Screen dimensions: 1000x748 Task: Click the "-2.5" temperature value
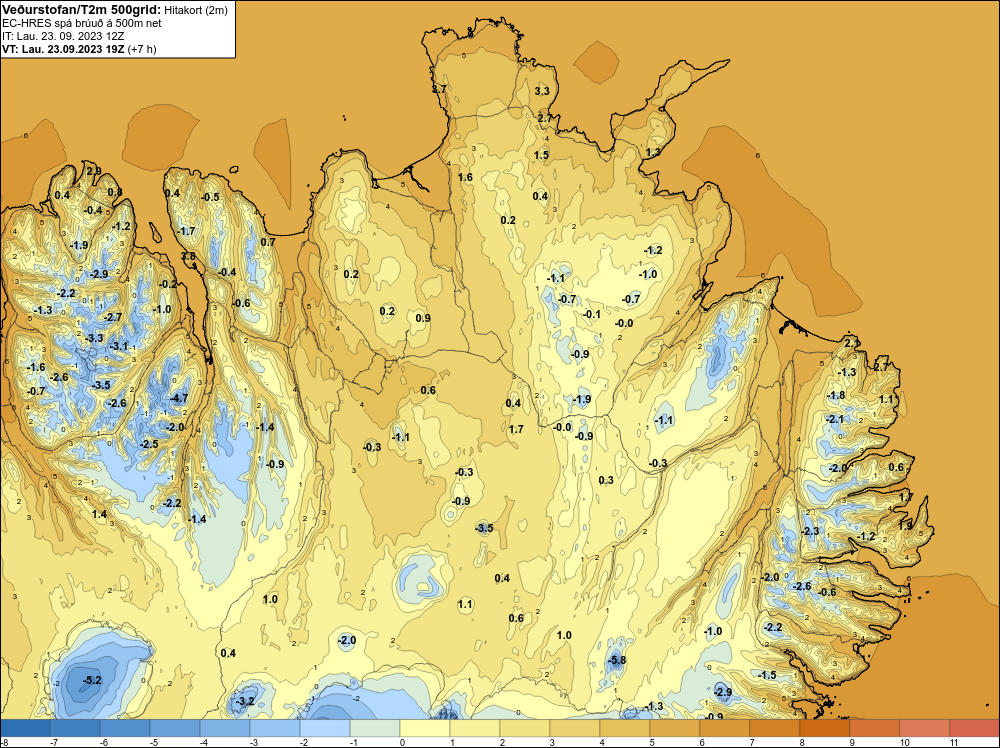pos(149,444)
